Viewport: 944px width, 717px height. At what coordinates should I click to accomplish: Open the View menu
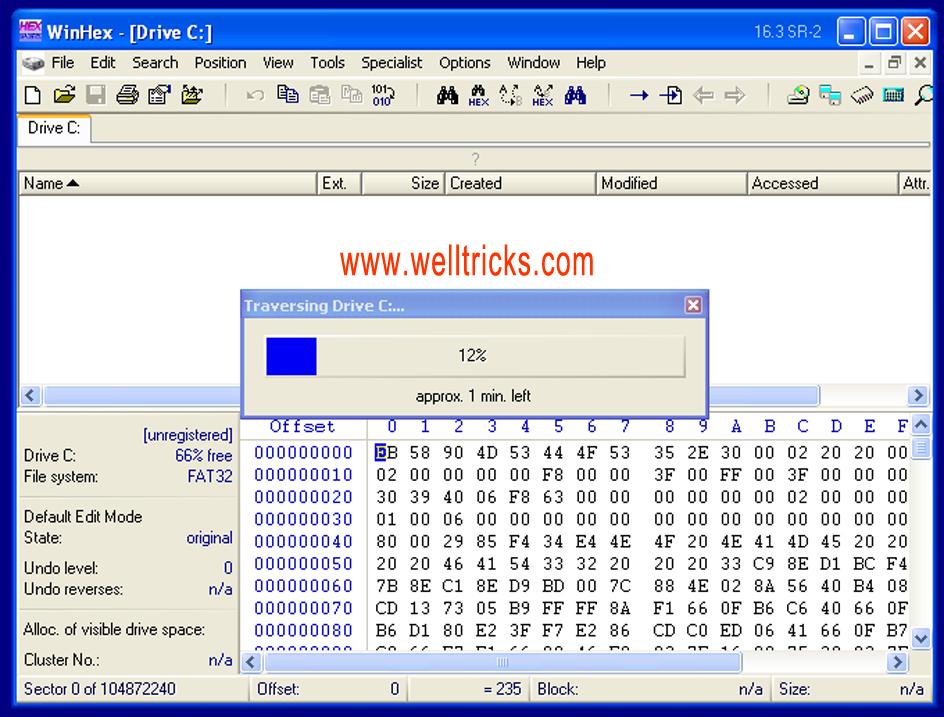click(x=278, y=63)
